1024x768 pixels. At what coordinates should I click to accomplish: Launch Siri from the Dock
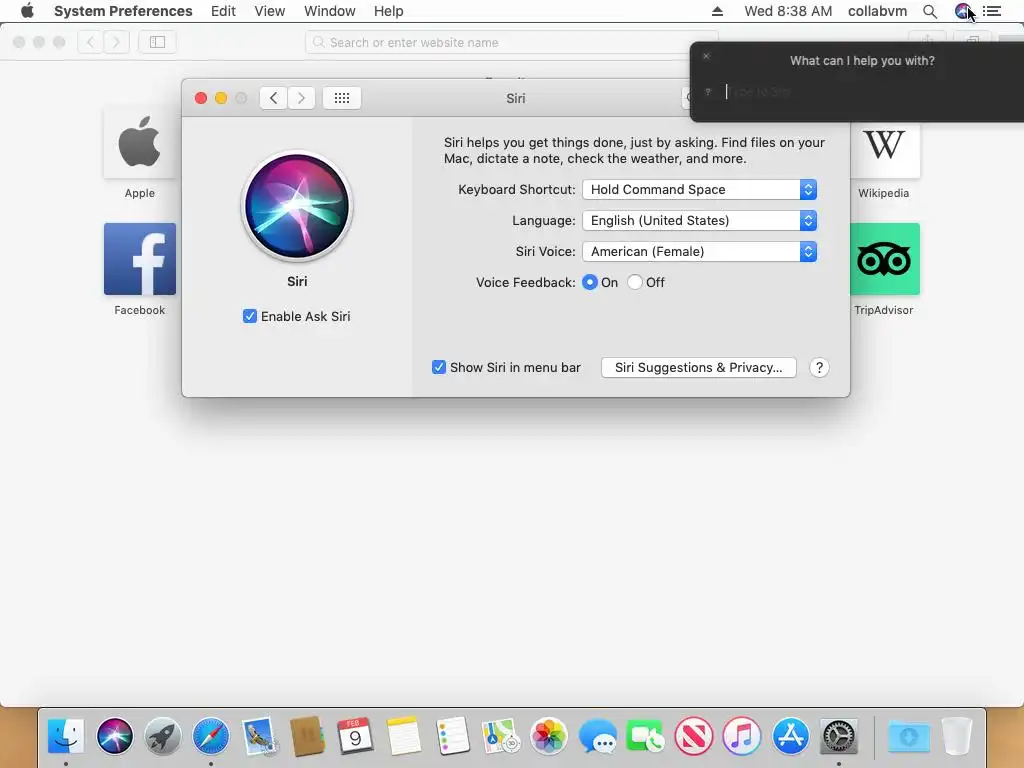[115, 736]
